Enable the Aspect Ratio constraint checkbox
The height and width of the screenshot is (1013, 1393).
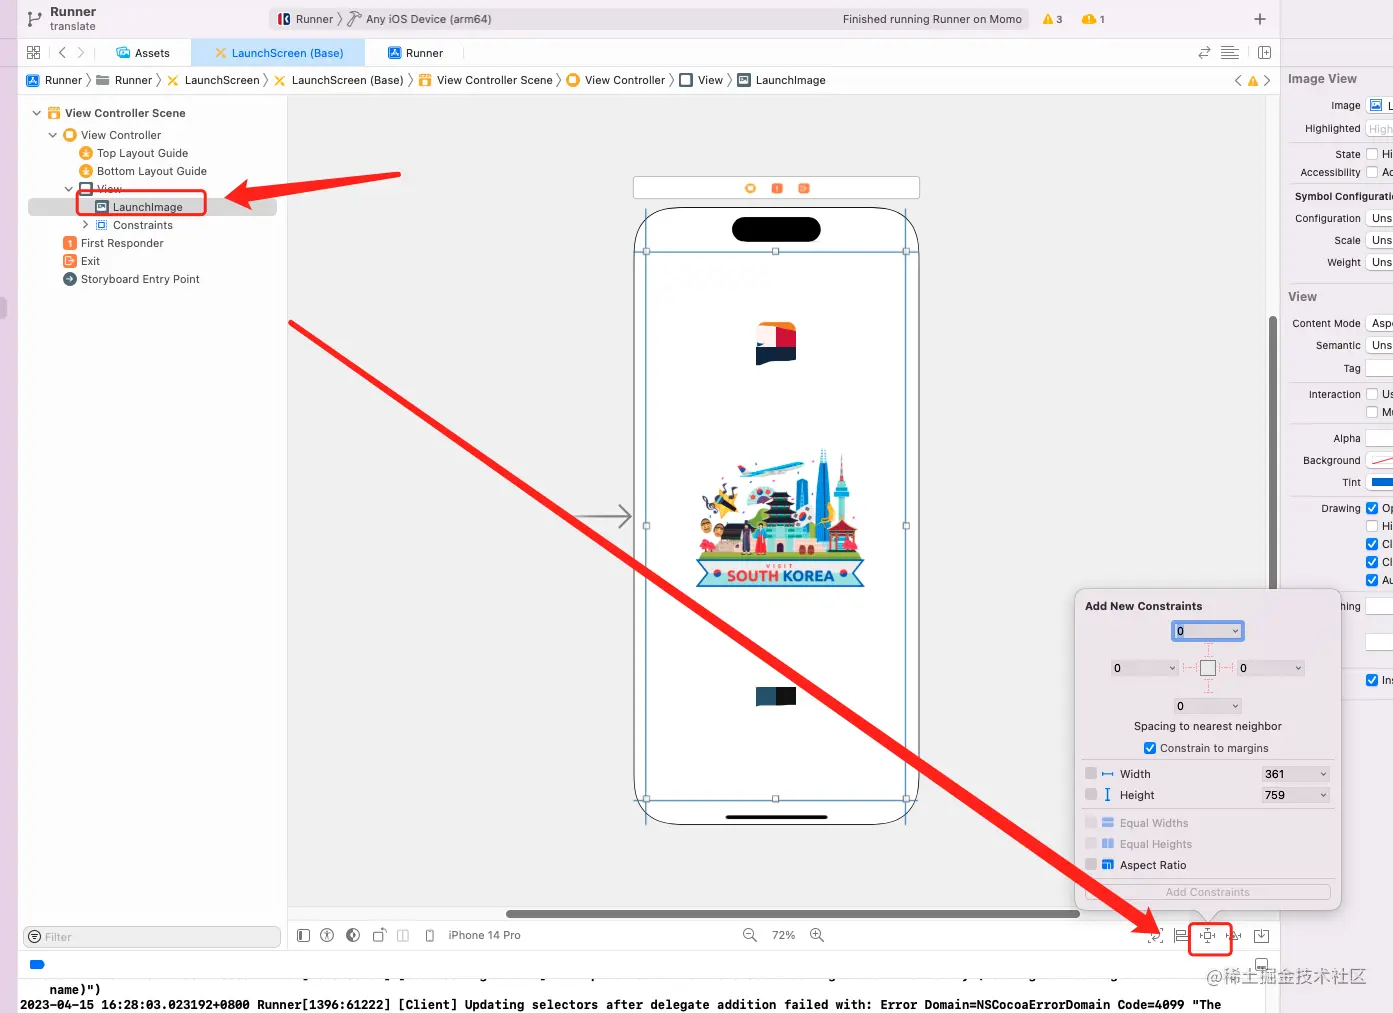[1091, 865]
